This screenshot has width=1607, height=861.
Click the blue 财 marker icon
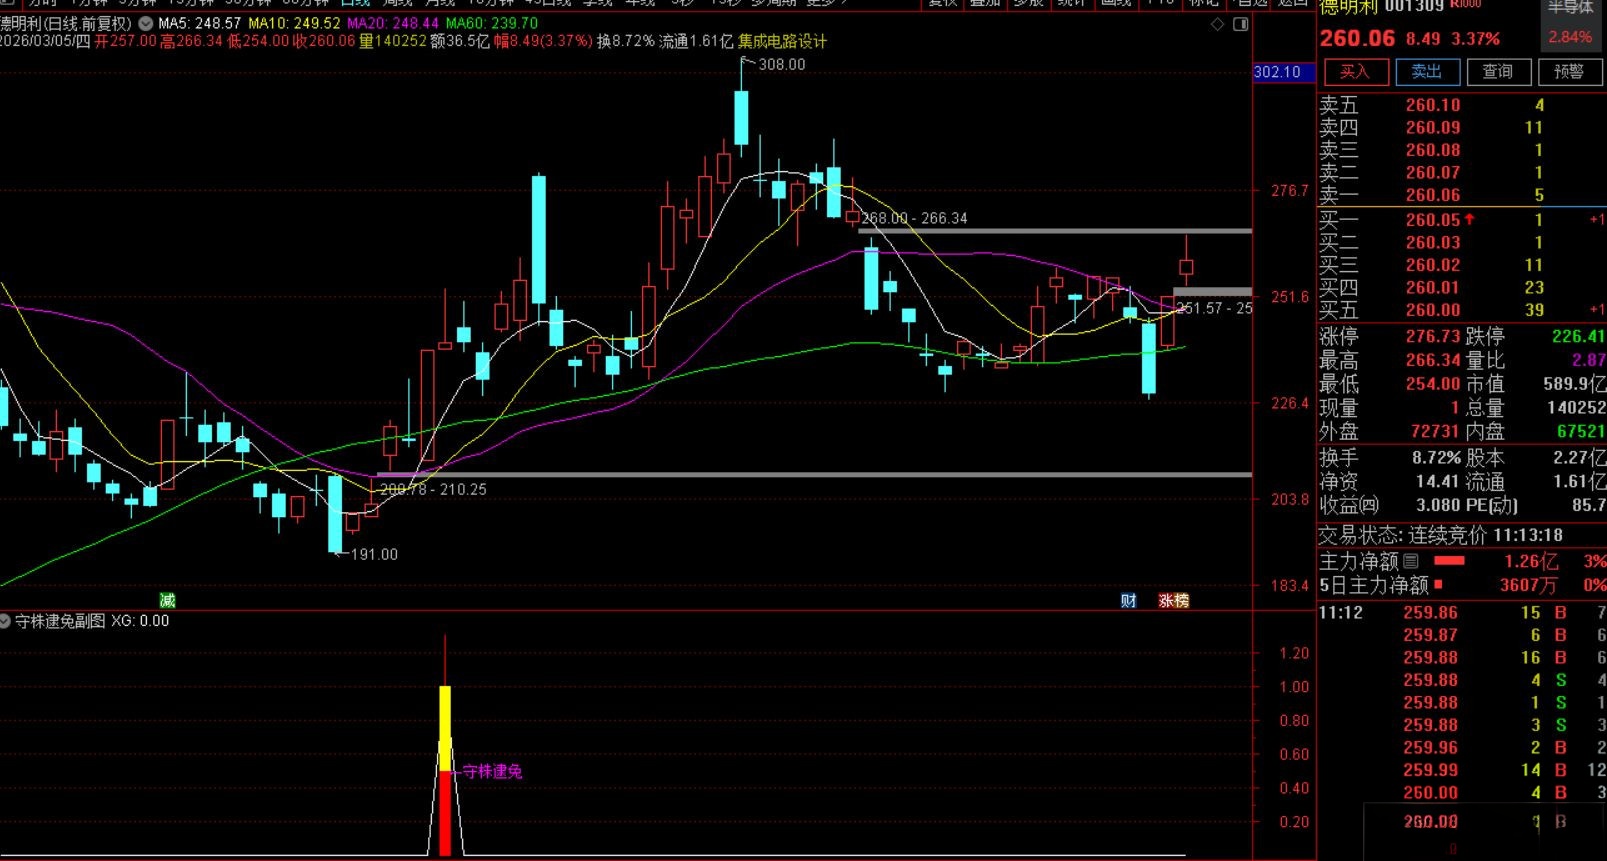tap(1128, 600)
